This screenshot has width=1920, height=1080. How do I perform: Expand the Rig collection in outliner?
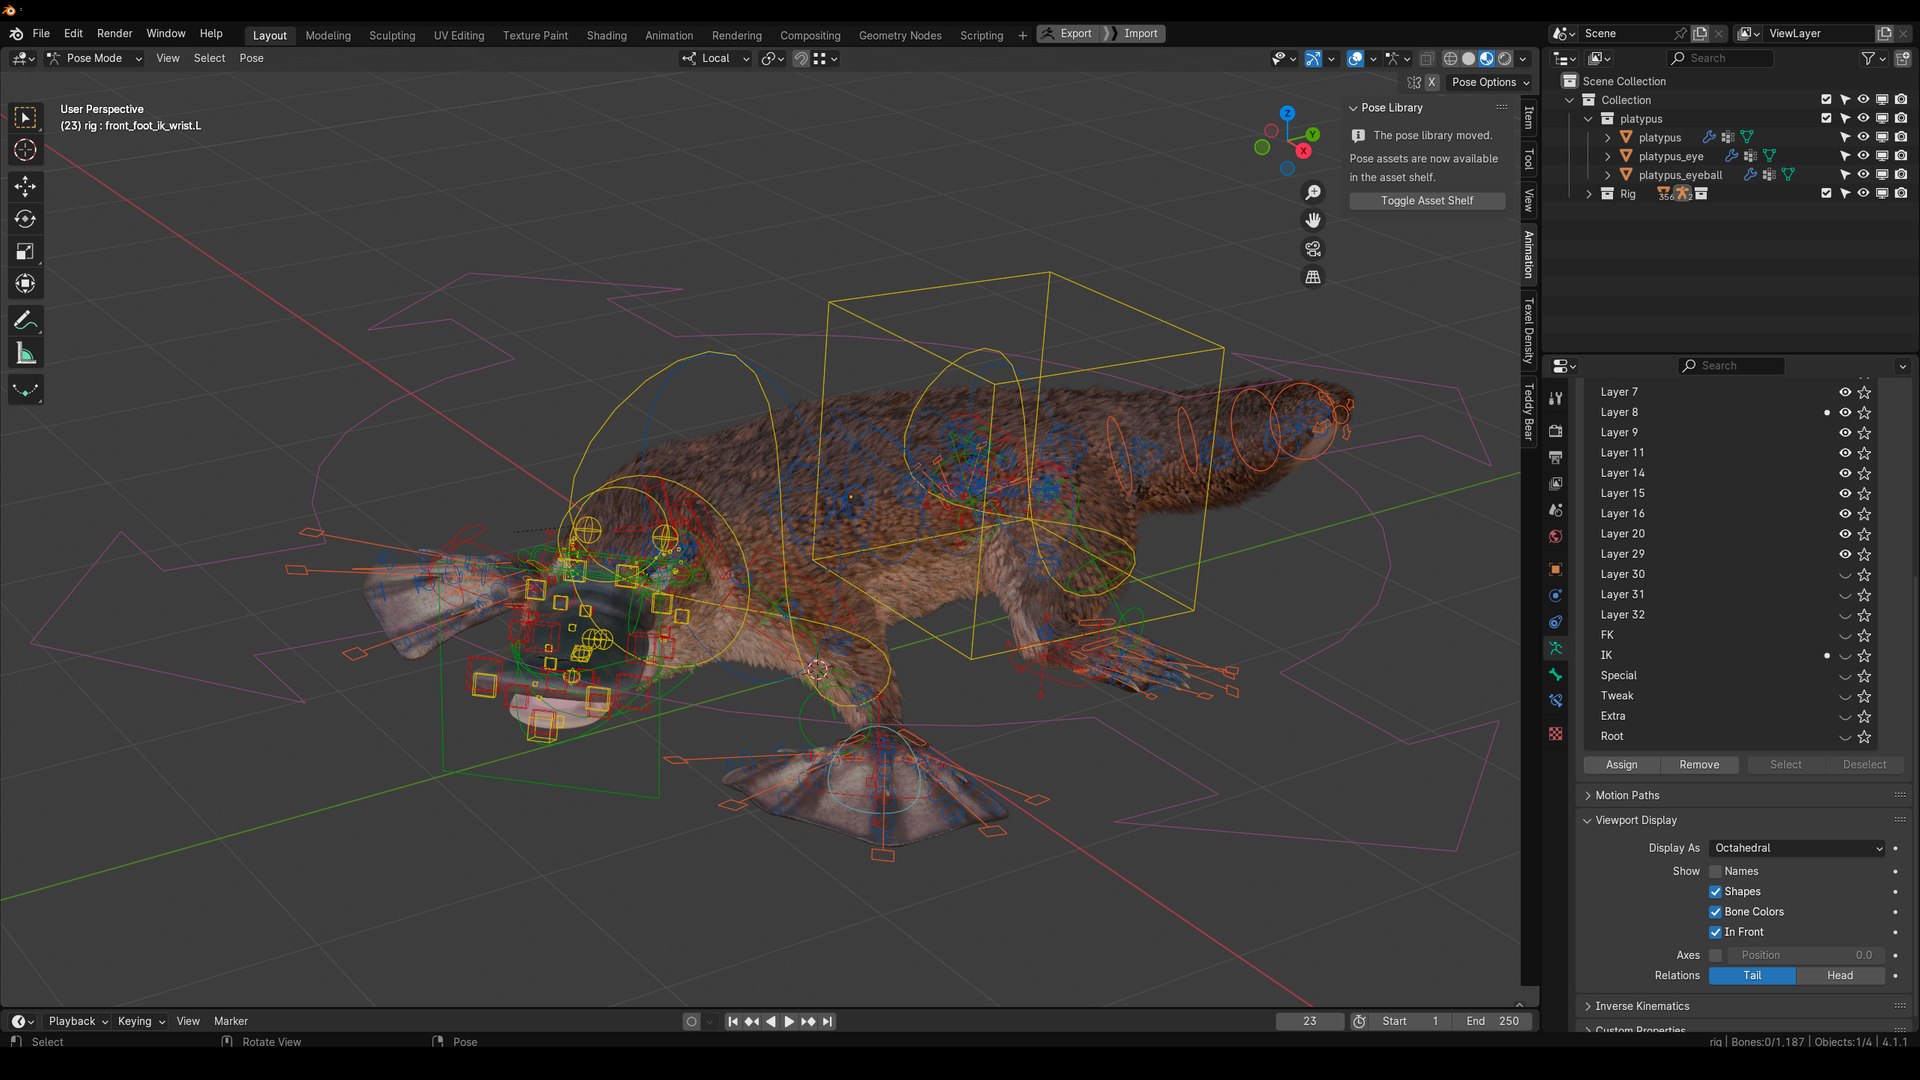tap(1588, 194)
